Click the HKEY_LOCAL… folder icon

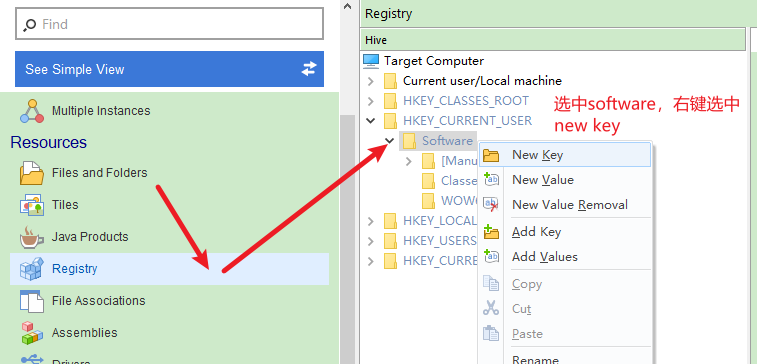pos(390,221)
